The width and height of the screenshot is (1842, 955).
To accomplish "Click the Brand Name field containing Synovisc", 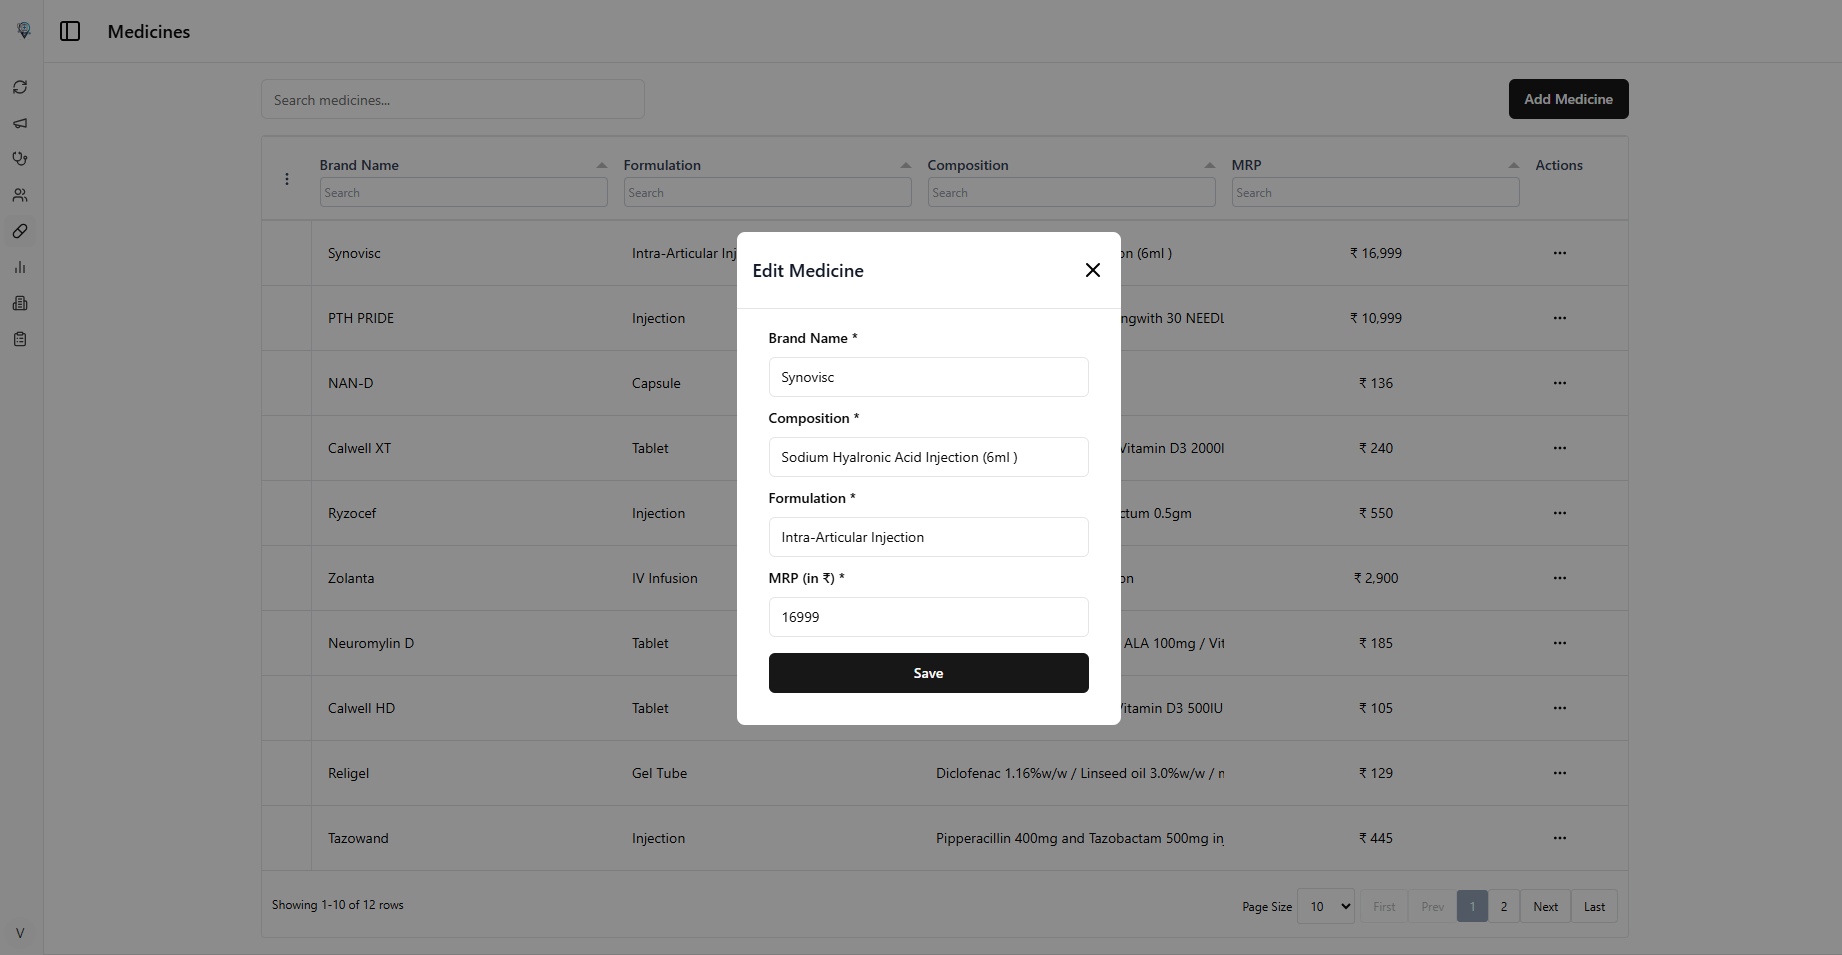I will pyautogui.click(x=928, y=377).
